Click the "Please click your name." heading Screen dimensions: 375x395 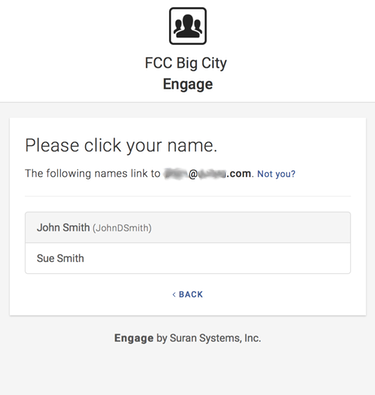[x=121, y=146]
